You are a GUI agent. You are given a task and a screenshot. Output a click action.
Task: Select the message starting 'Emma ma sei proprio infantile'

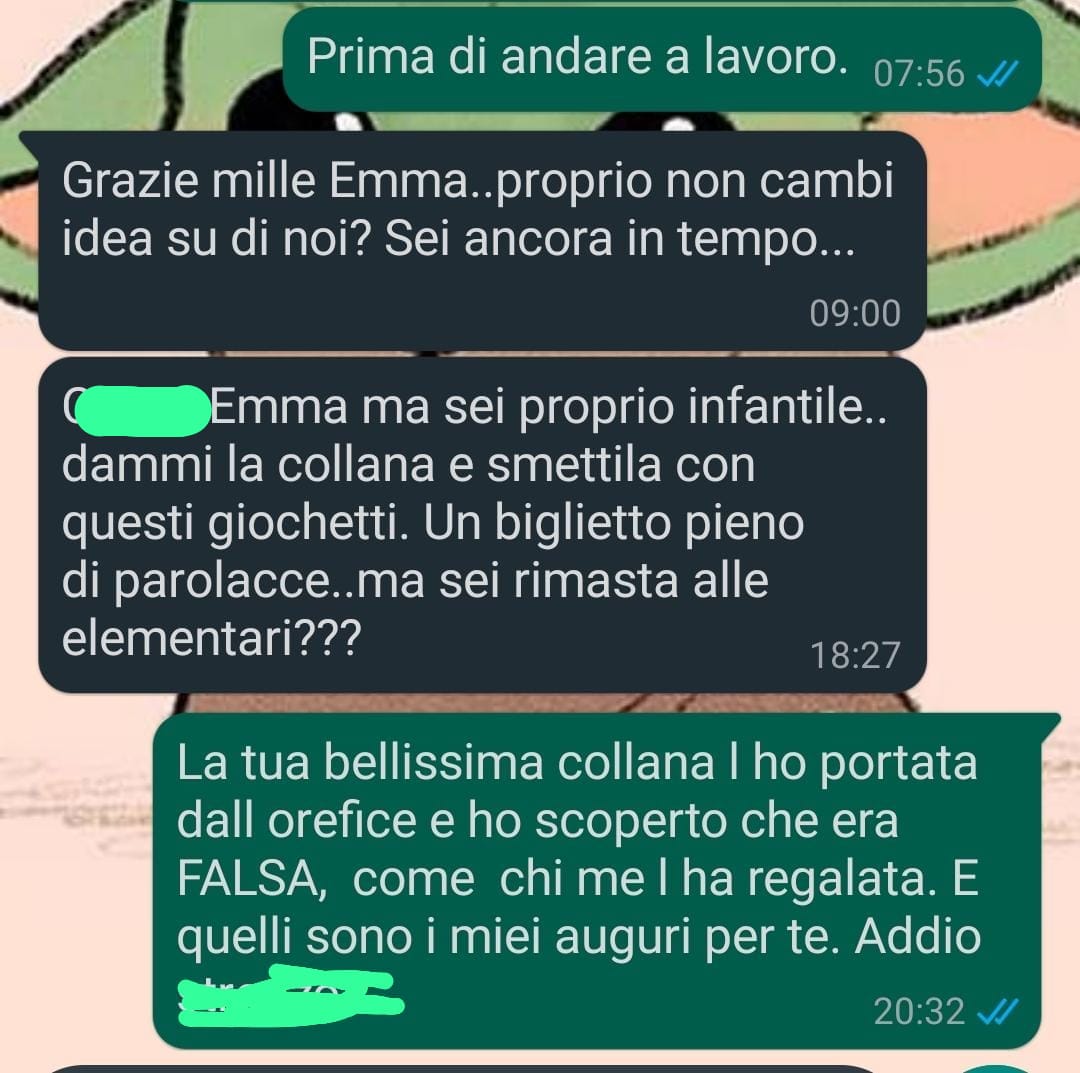point(482,525)
